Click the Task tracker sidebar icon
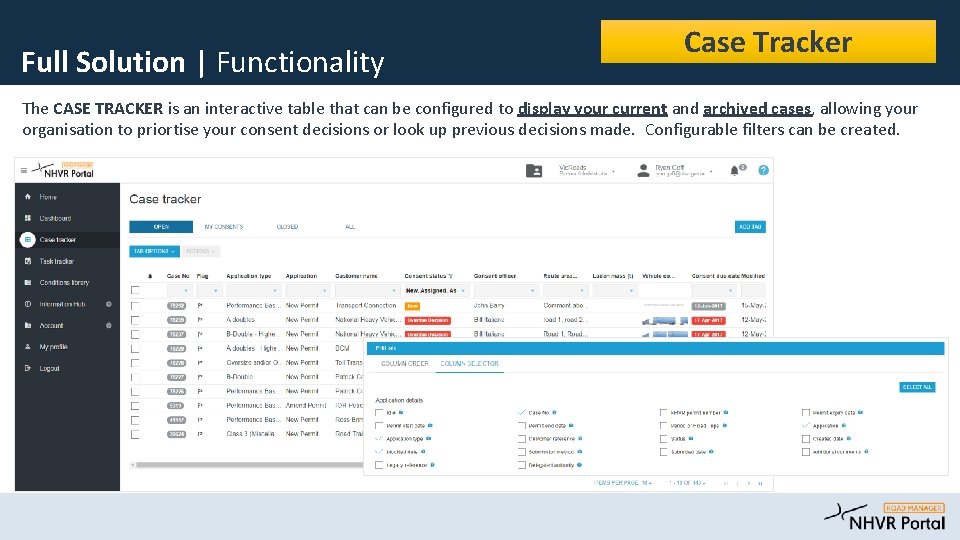Screen dimensions: 960x540 tap(28, 261)
